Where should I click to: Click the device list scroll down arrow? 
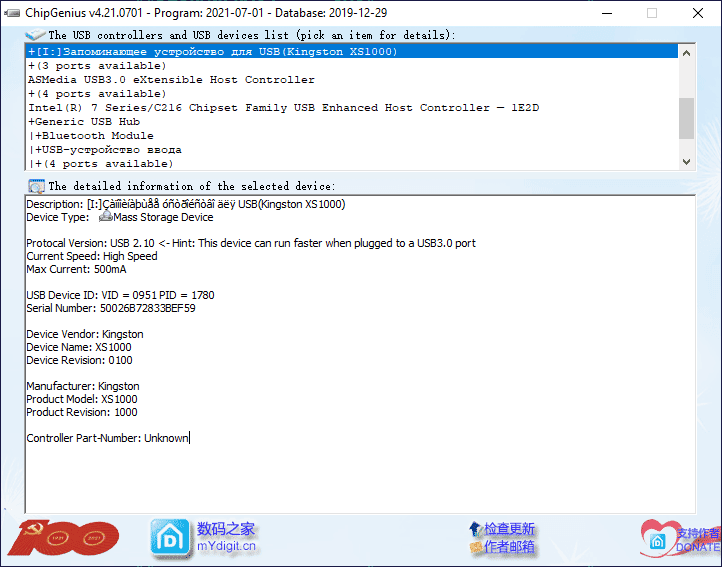tap(686, 162)
